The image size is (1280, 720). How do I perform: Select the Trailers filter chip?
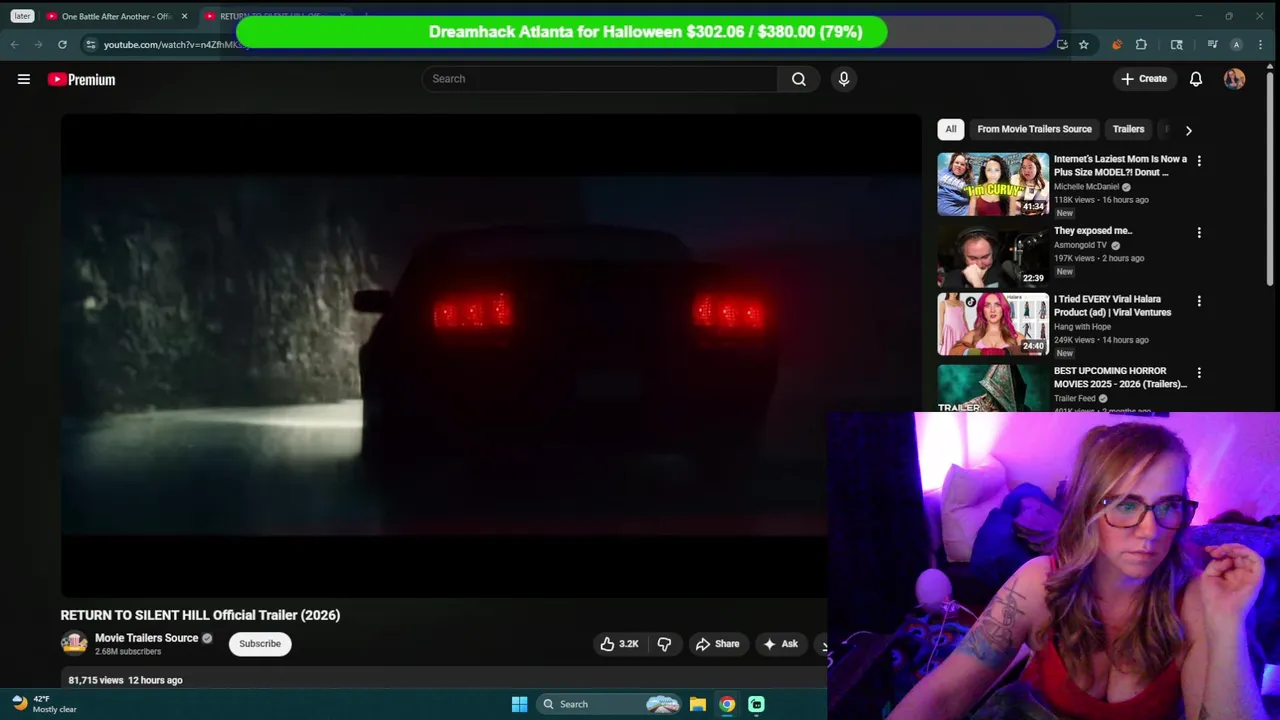(x=1128, y=129)
